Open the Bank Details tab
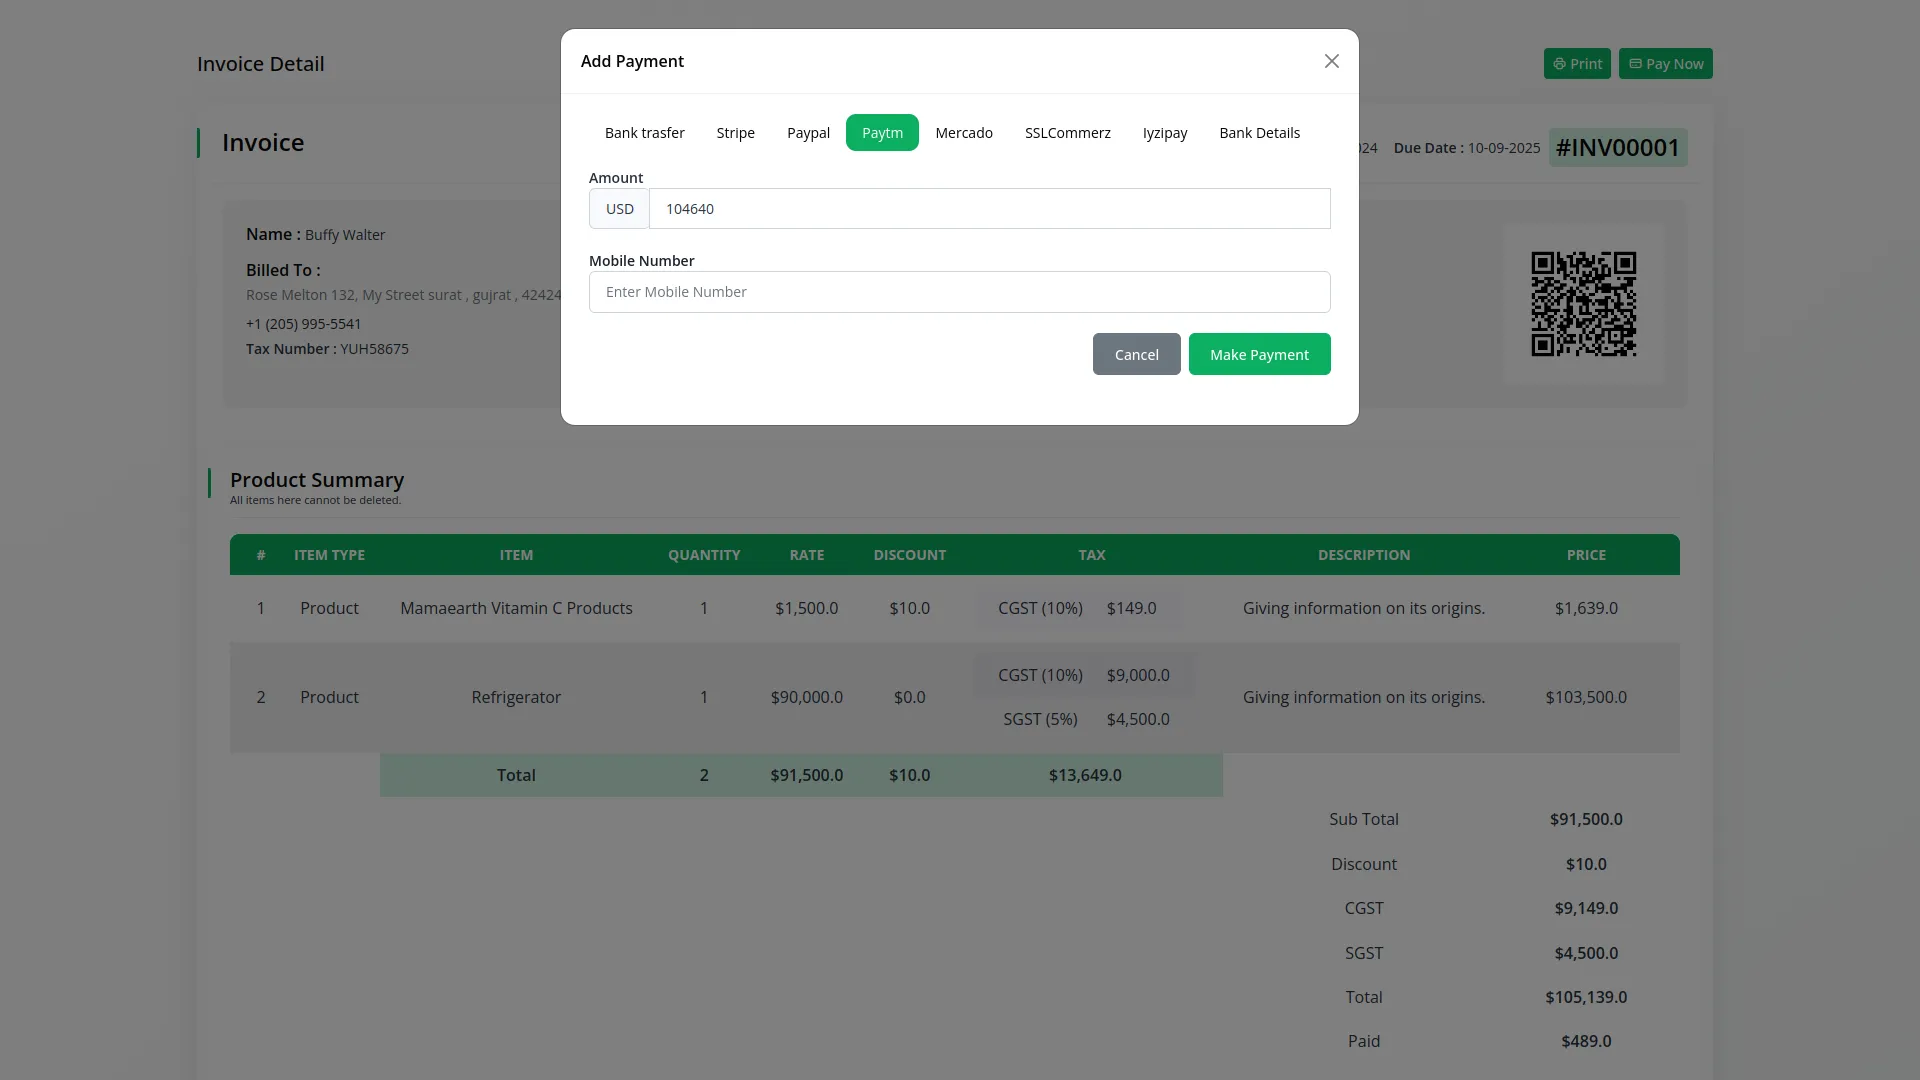1920x1080 pixels. coord(1259,133)
